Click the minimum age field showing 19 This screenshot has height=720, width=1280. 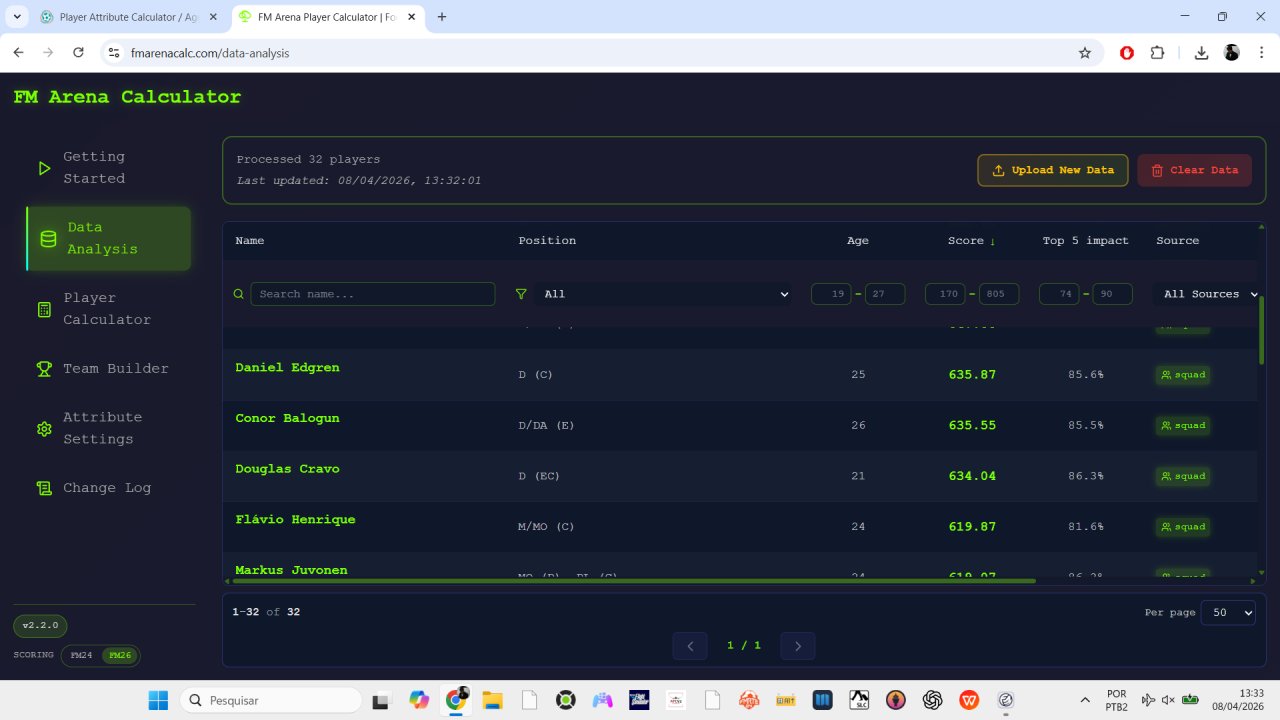pos(831,294)
